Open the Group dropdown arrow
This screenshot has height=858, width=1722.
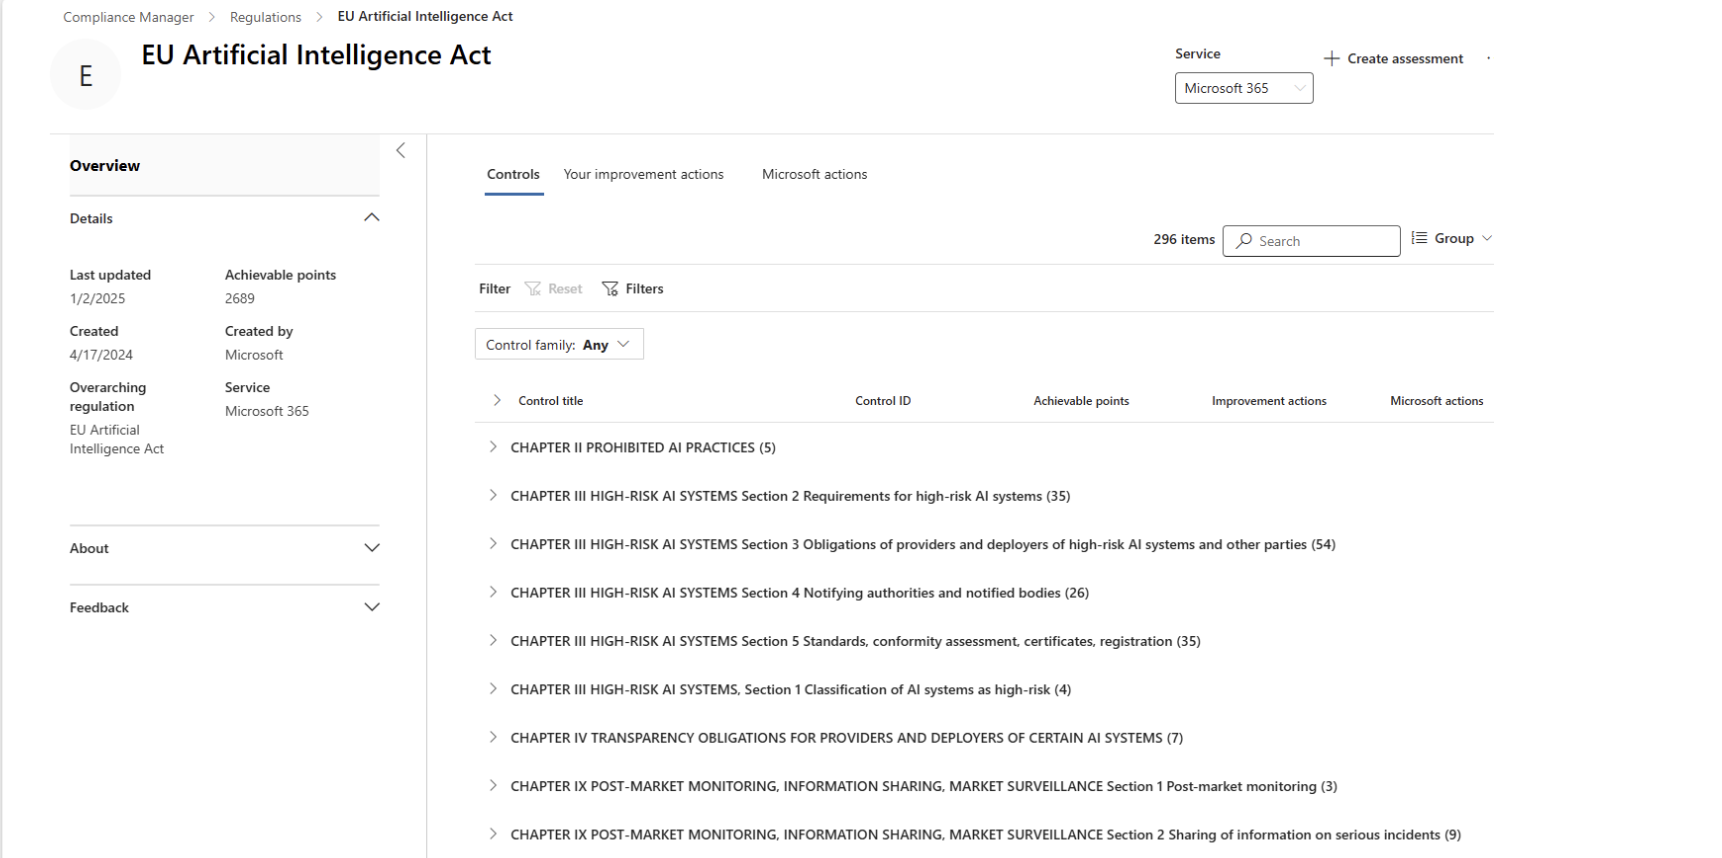1487,238
